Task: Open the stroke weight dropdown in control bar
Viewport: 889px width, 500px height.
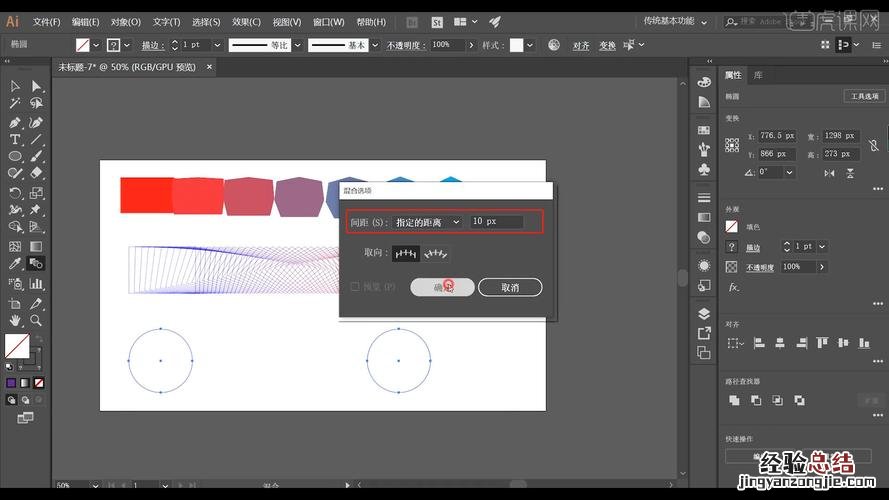Action: point(216,45)
